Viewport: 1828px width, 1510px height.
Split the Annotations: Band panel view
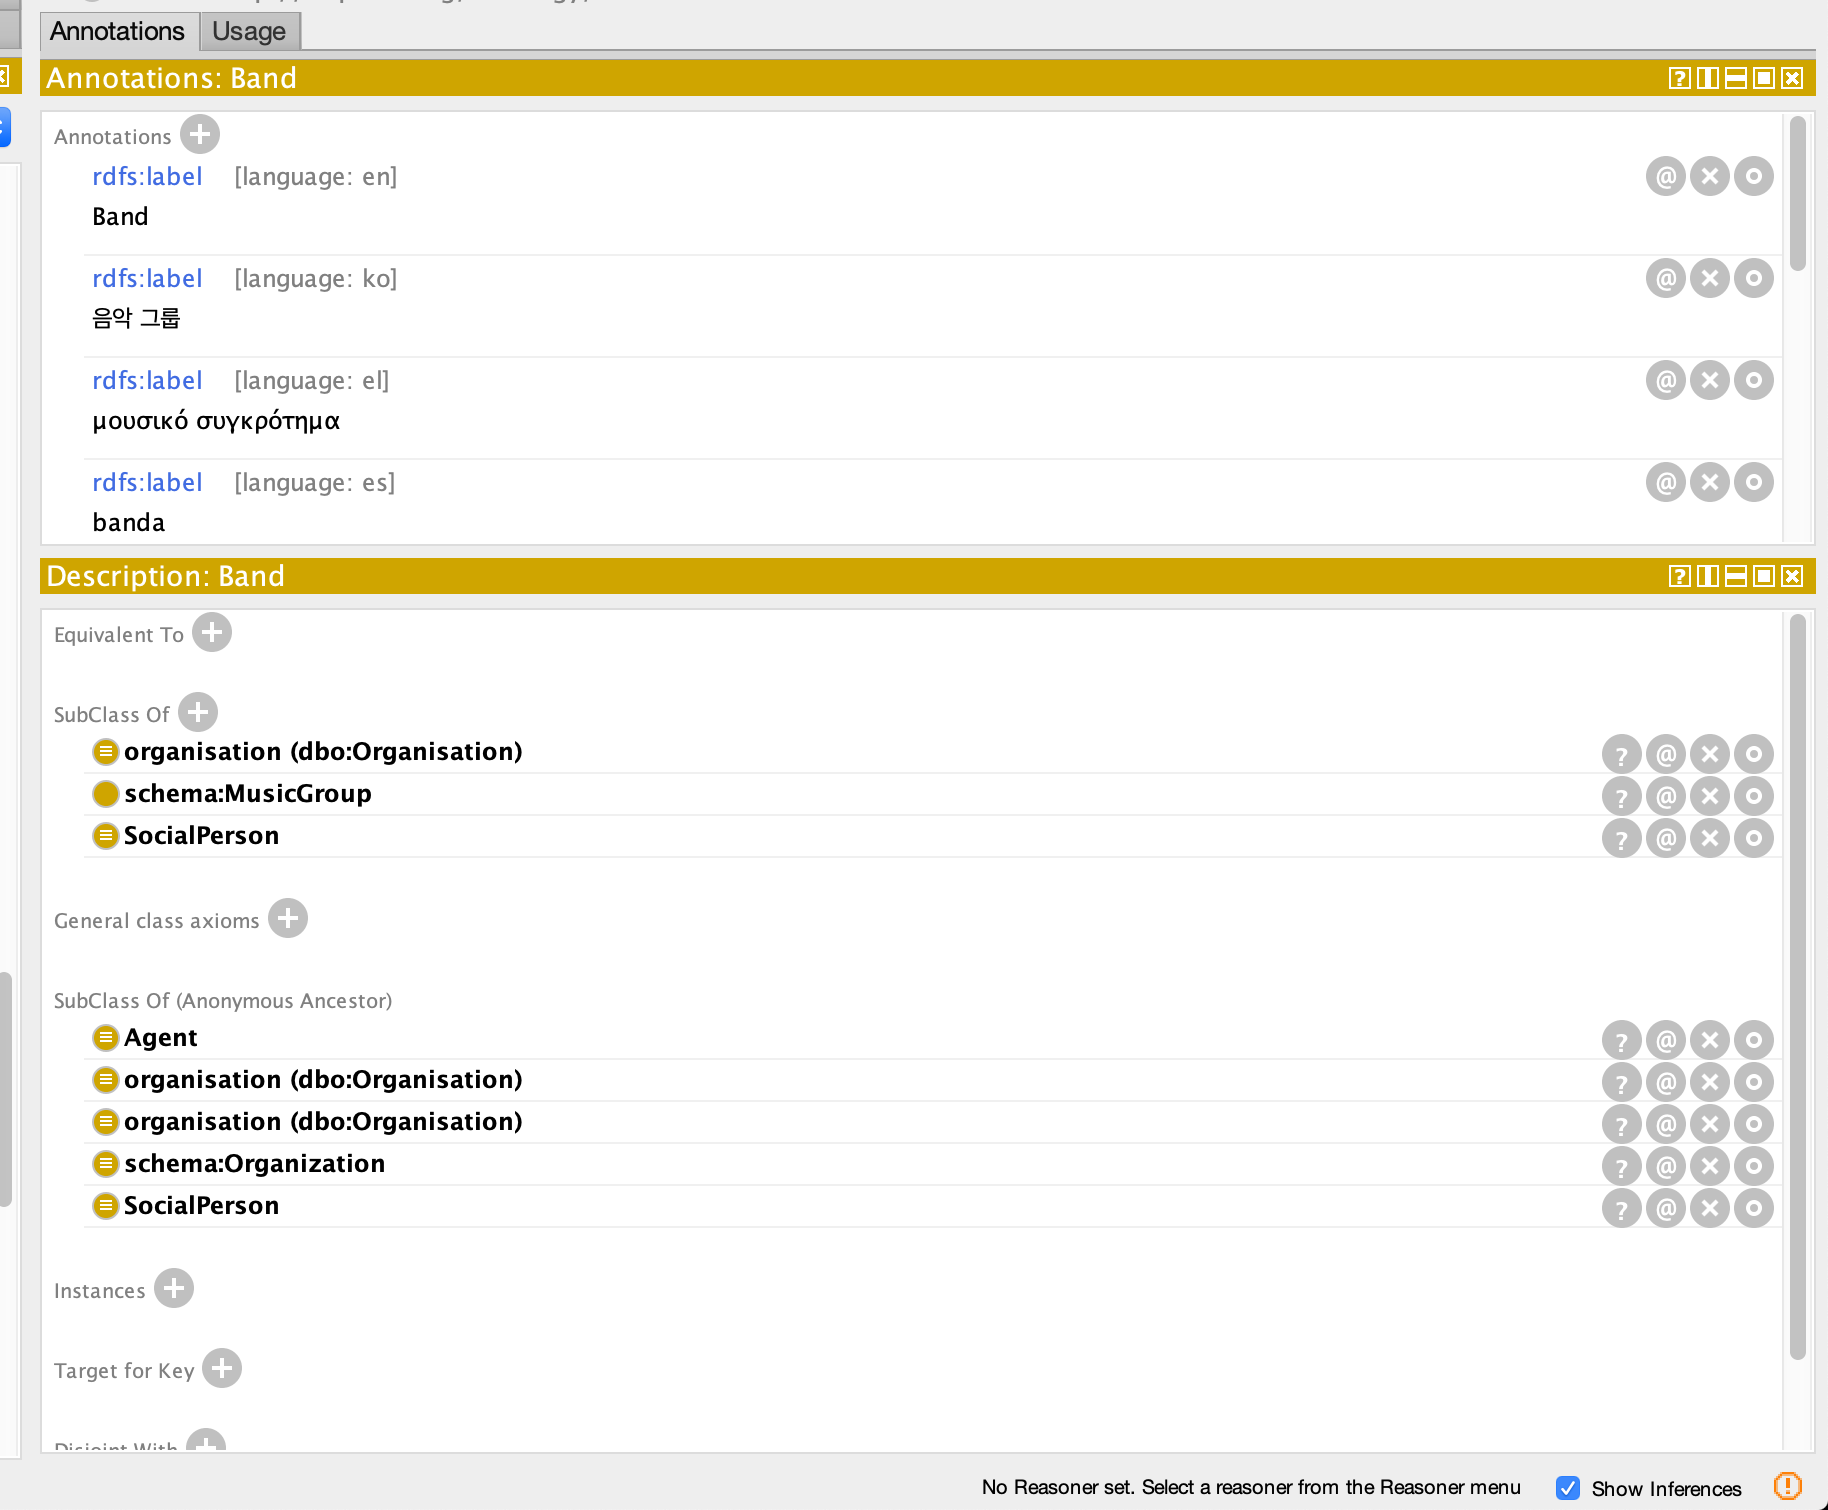click(x=1705, y=77)
